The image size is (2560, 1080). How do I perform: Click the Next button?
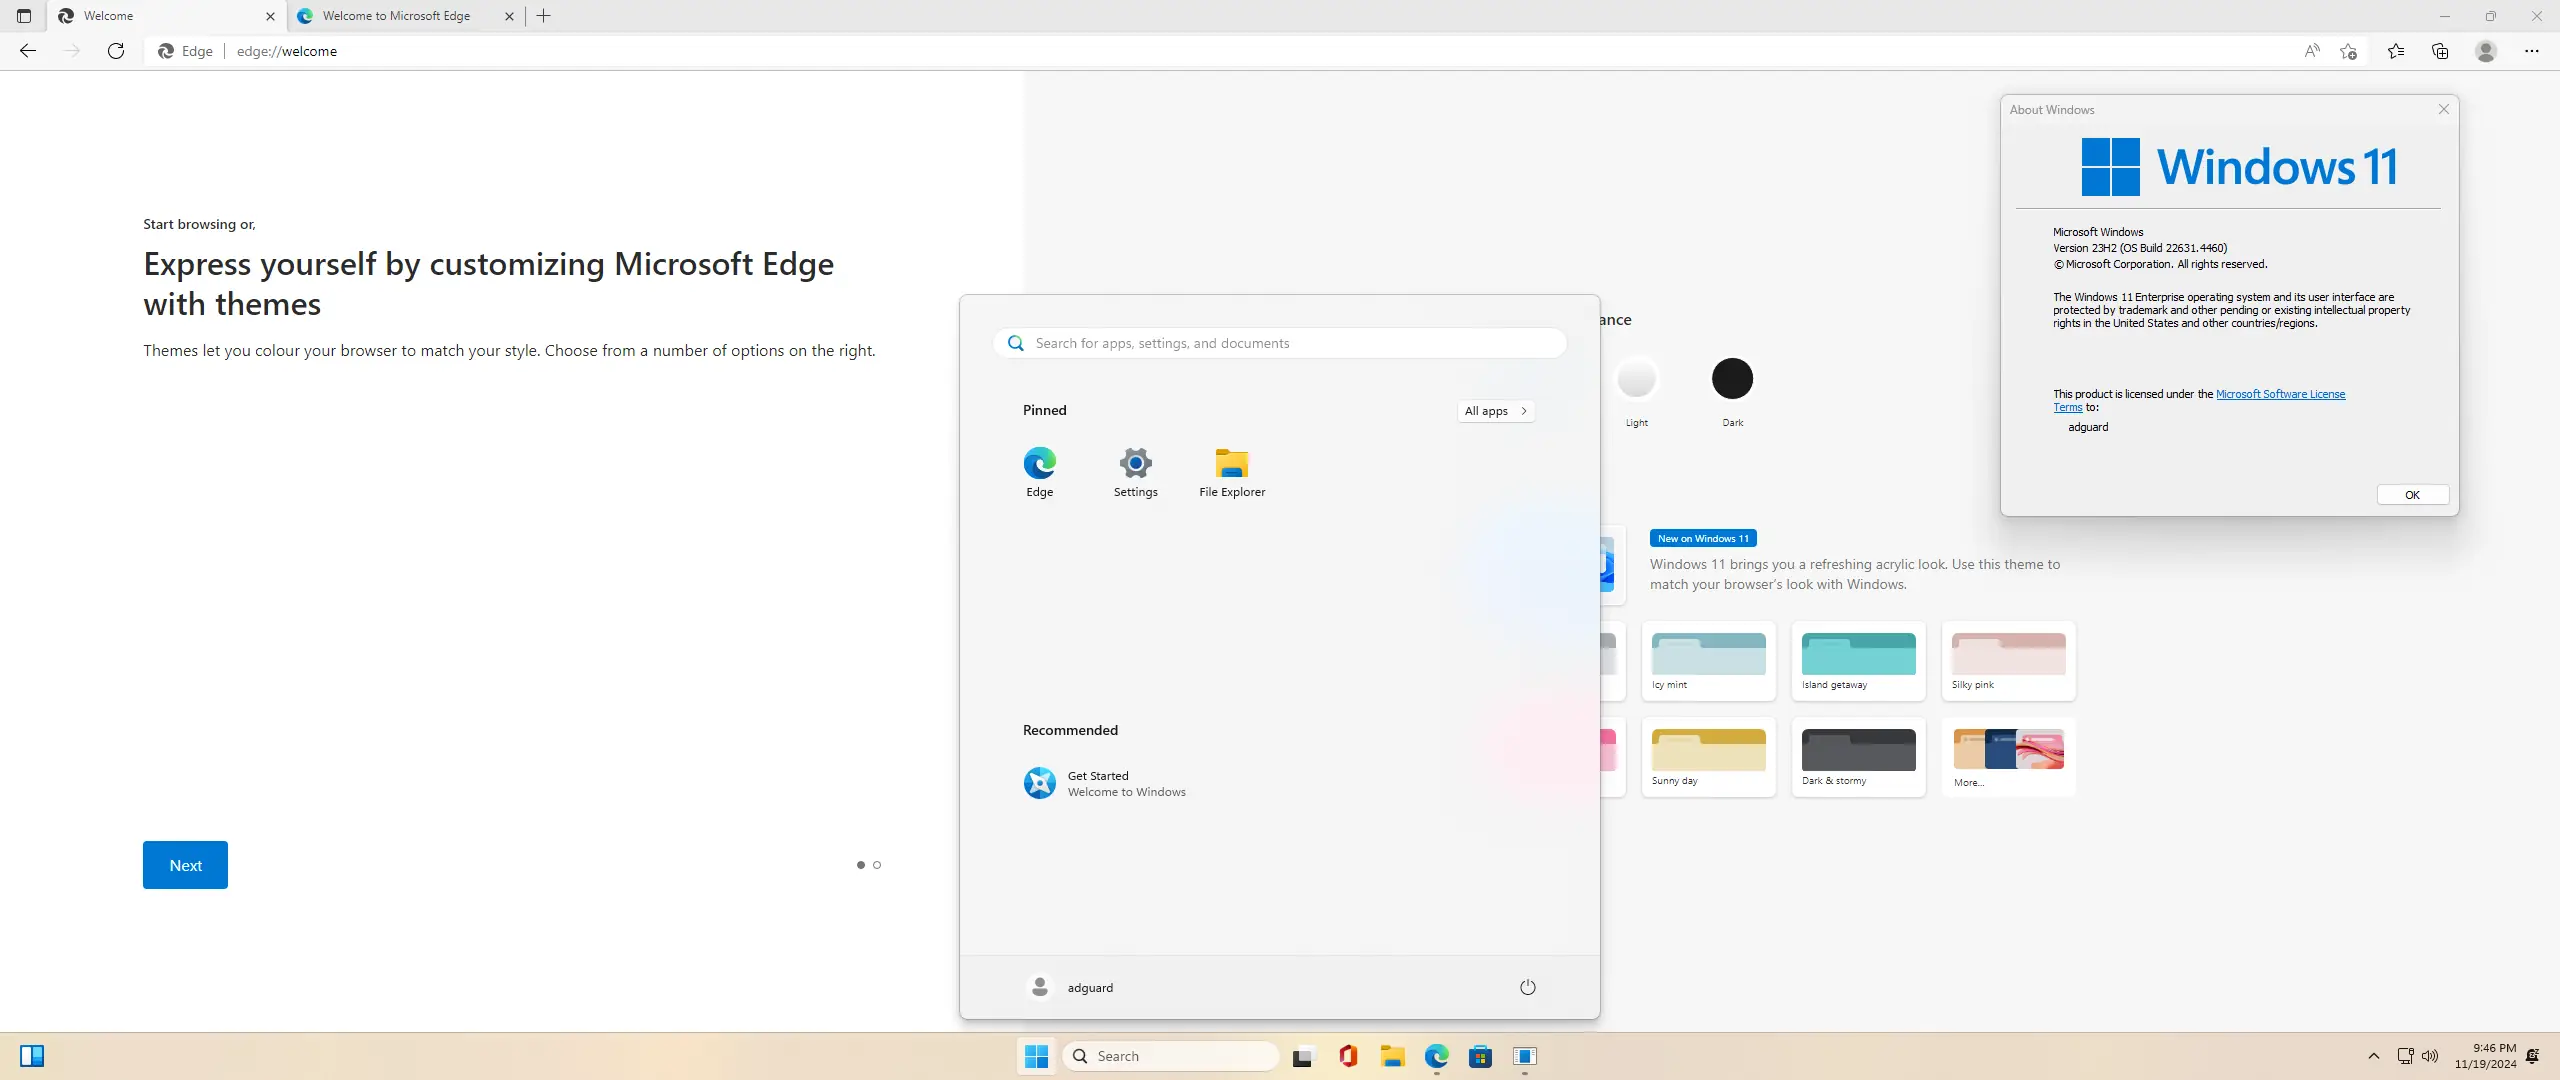pos(185,865)
